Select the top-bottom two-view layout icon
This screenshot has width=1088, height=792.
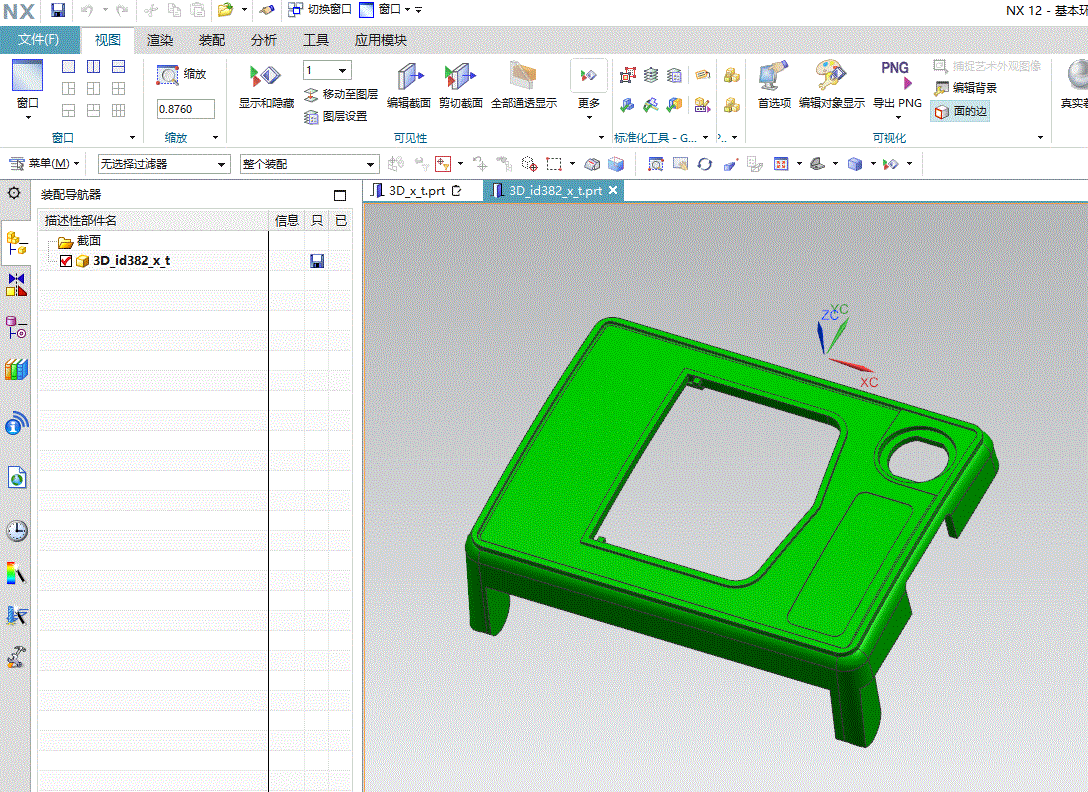[119, 67]
